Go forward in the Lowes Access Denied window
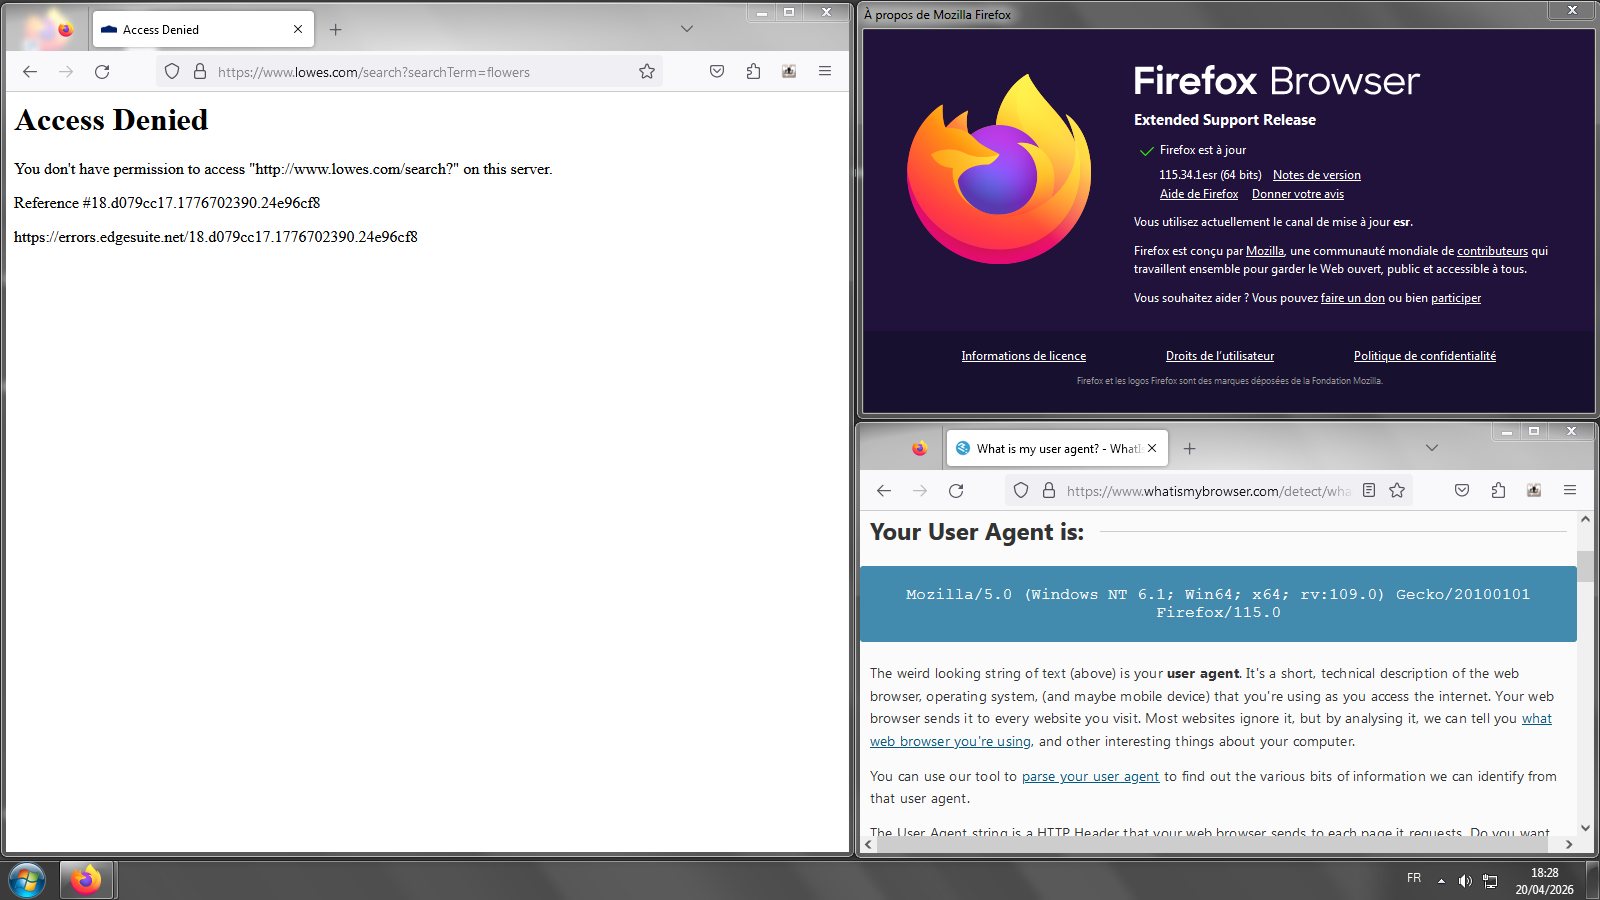The height and width of the screenshot is (900, 1600). pyautogui.click(x=66, y=72)
